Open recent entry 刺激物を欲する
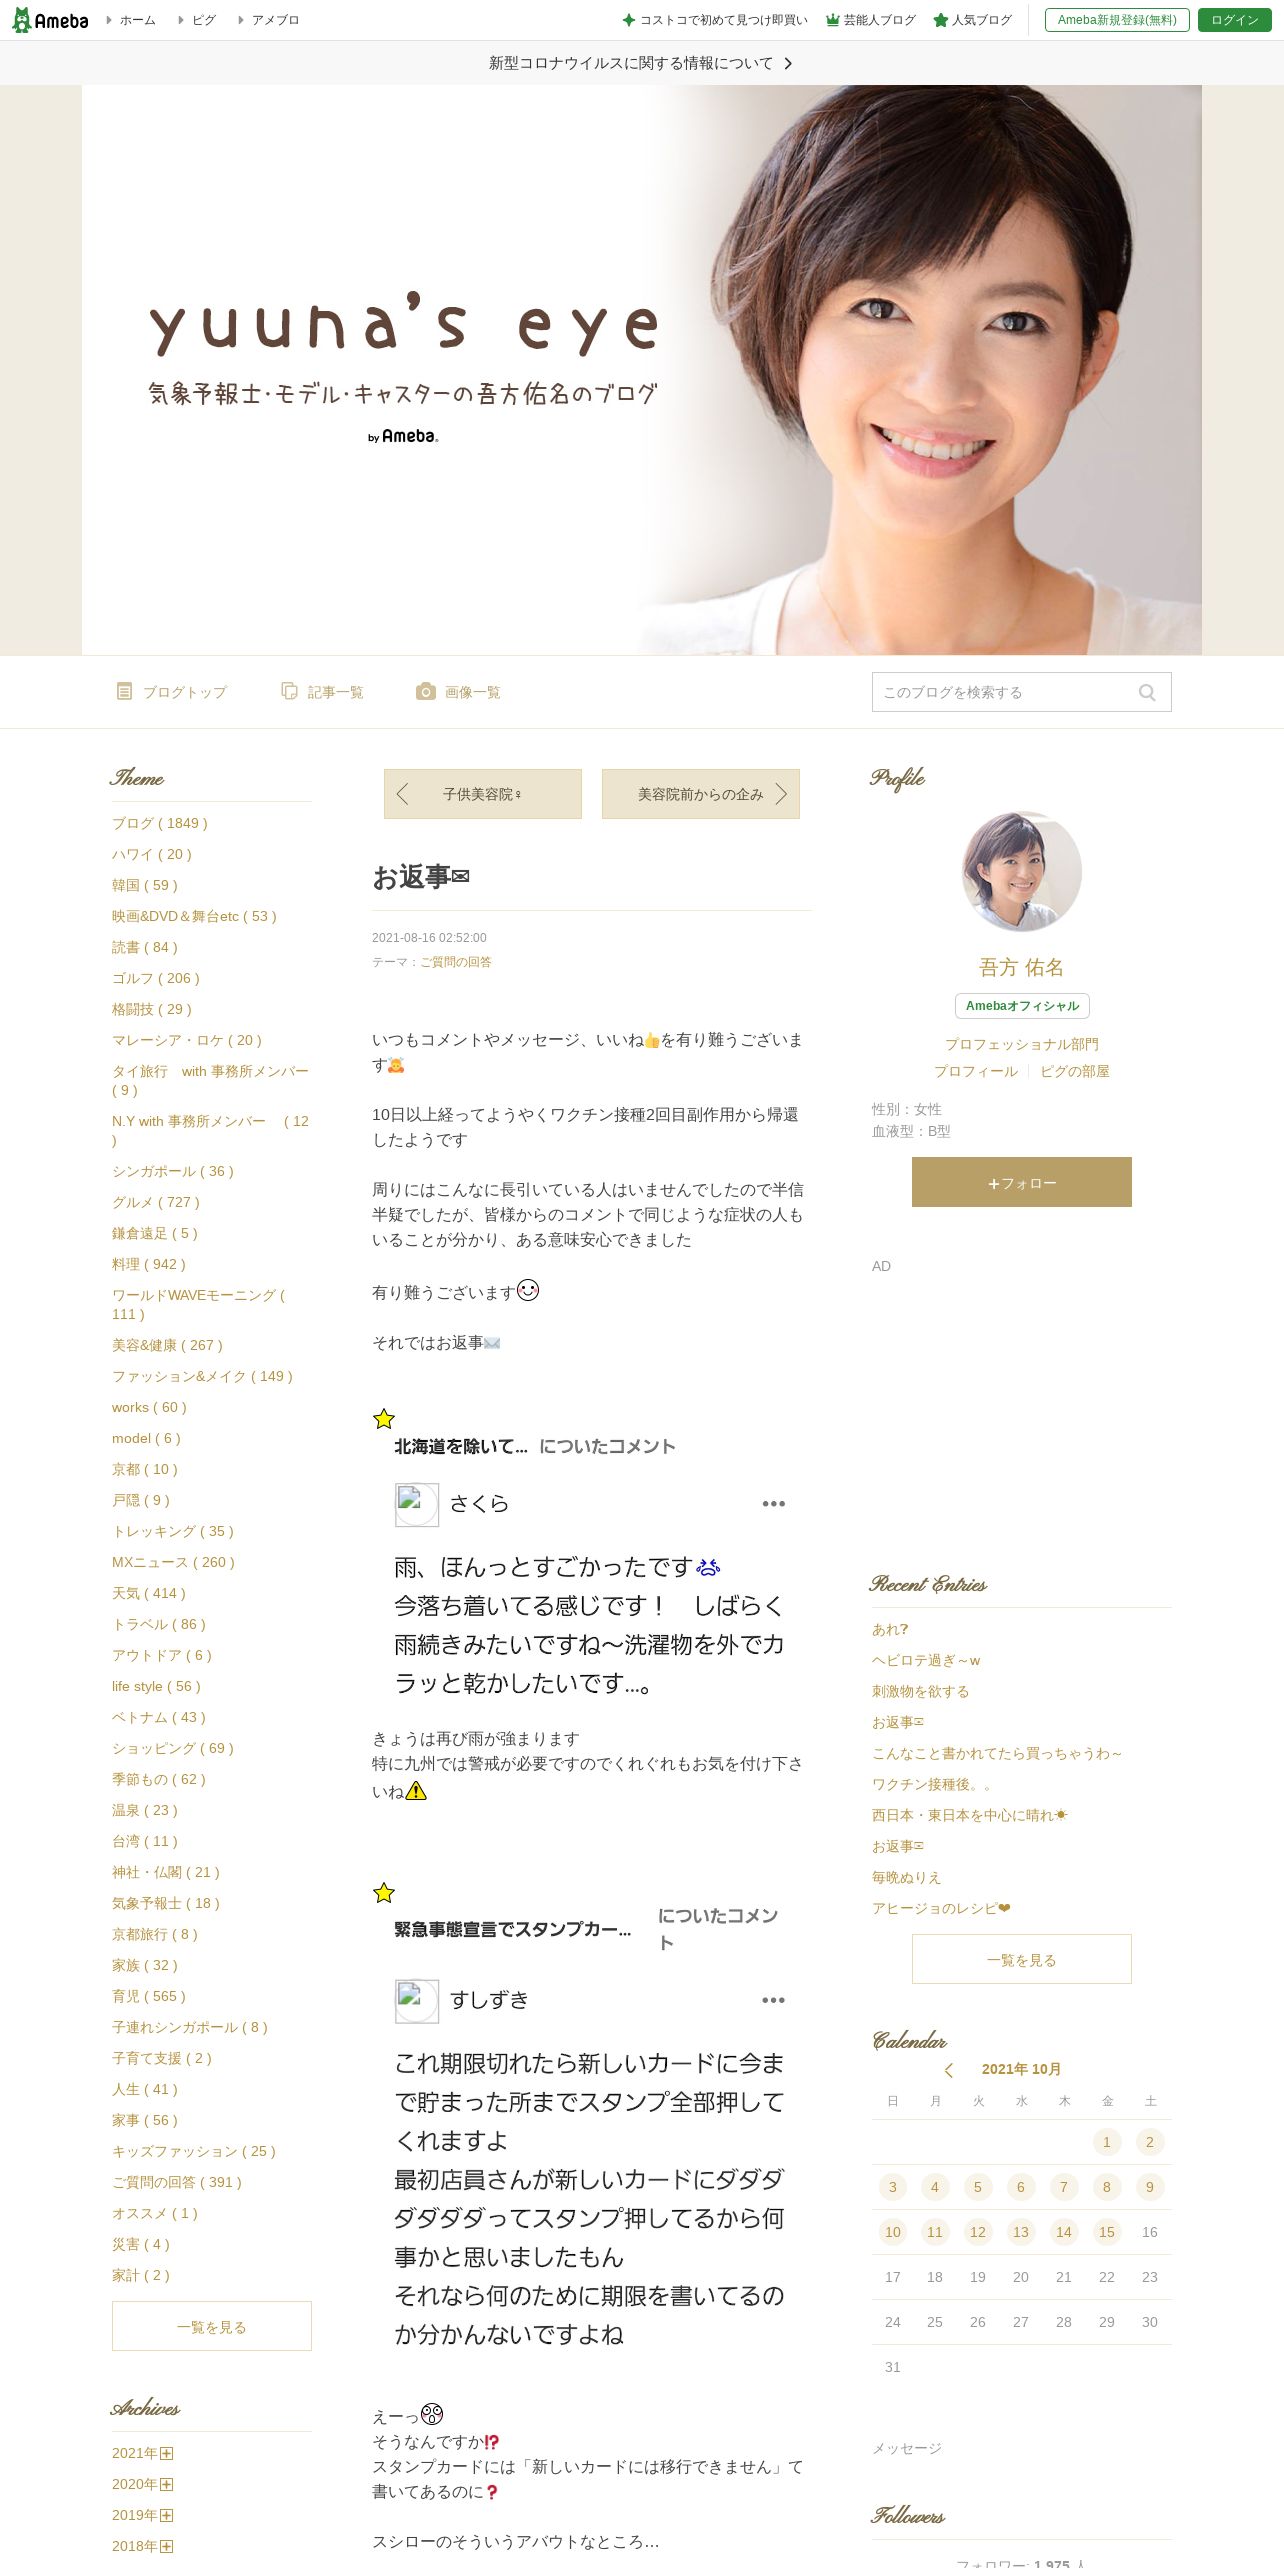 (921, 1691)
